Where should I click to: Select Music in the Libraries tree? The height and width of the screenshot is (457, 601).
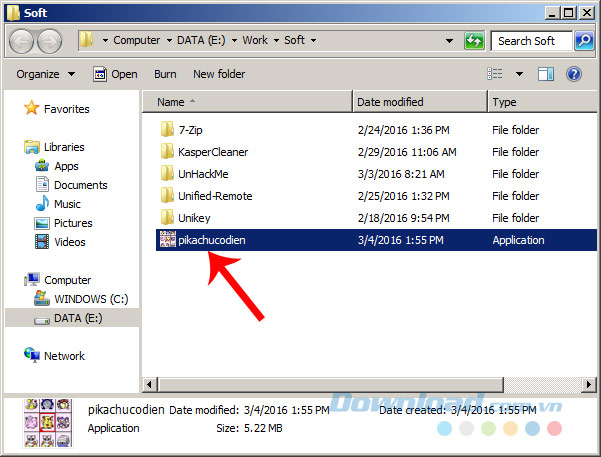pyautogui.click(x=67, y=204)
